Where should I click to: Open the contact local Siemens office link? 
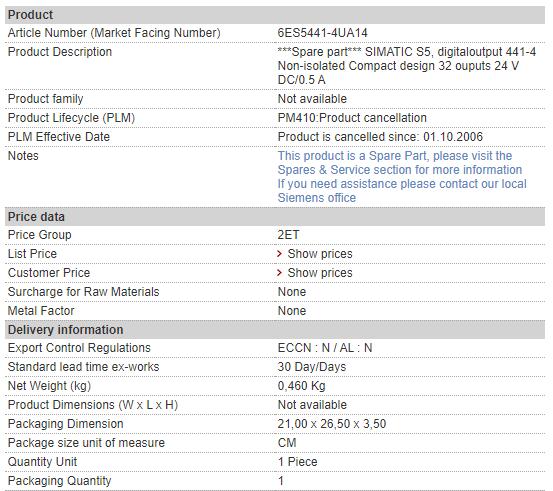point(402,191)
